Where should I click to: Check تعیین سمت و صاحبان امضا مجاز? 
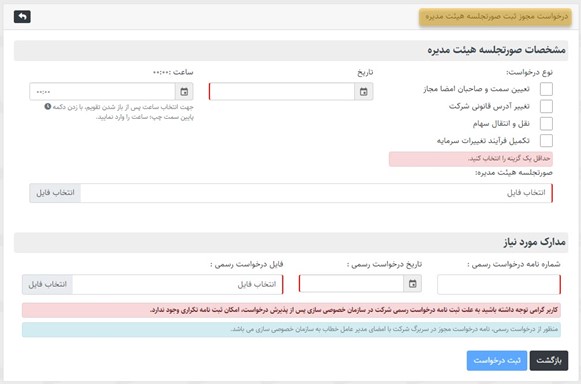coord(546,89)
